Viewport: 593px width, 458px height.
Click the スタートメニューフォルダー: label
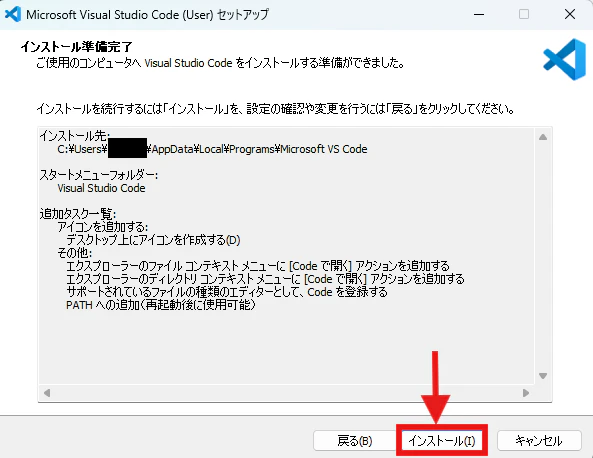(99, 175)
